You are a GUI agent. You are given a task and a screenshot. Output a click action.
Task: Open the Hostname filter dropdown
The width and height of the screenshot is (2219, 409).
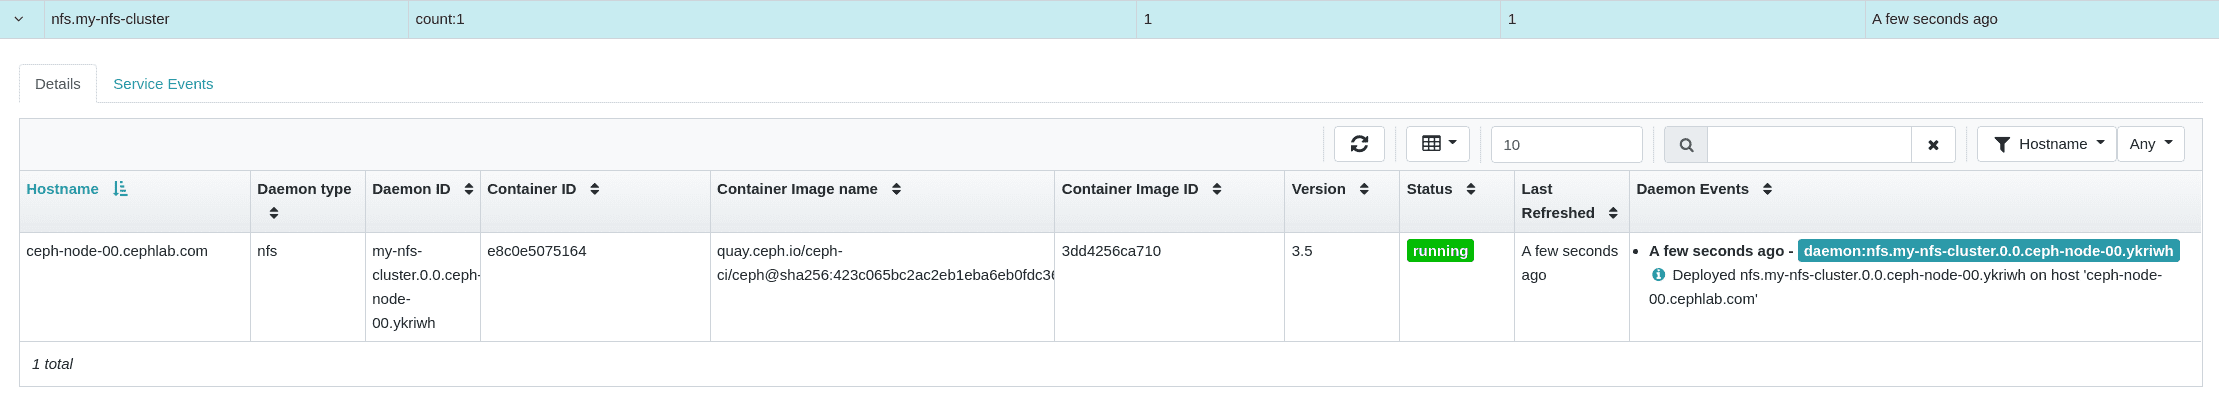(2046, 144)
